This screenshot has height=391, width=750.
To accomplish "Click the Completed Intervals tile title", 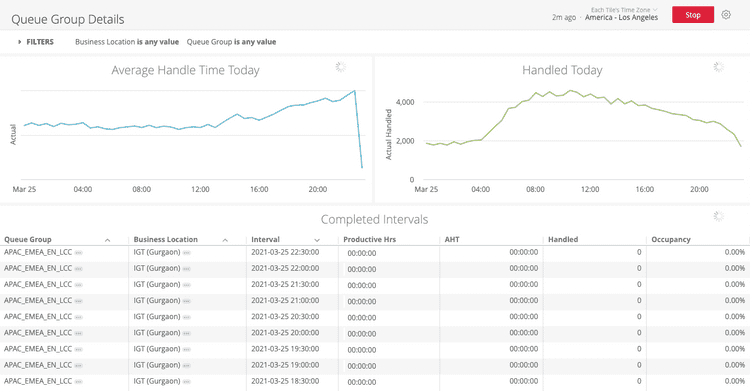I will pyautogui.click(x=374, y=220).
